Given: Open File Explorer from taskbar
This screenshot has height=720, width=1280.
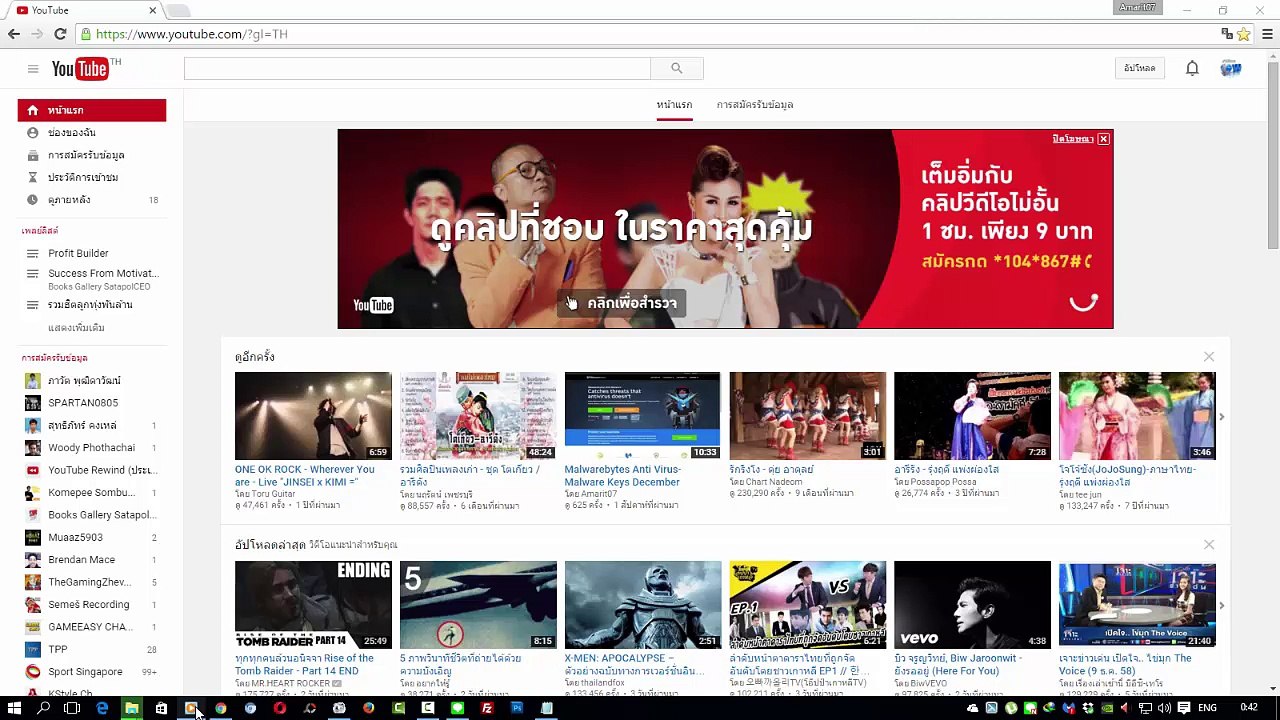Looking at the screenshot, I should coord(131,708).
